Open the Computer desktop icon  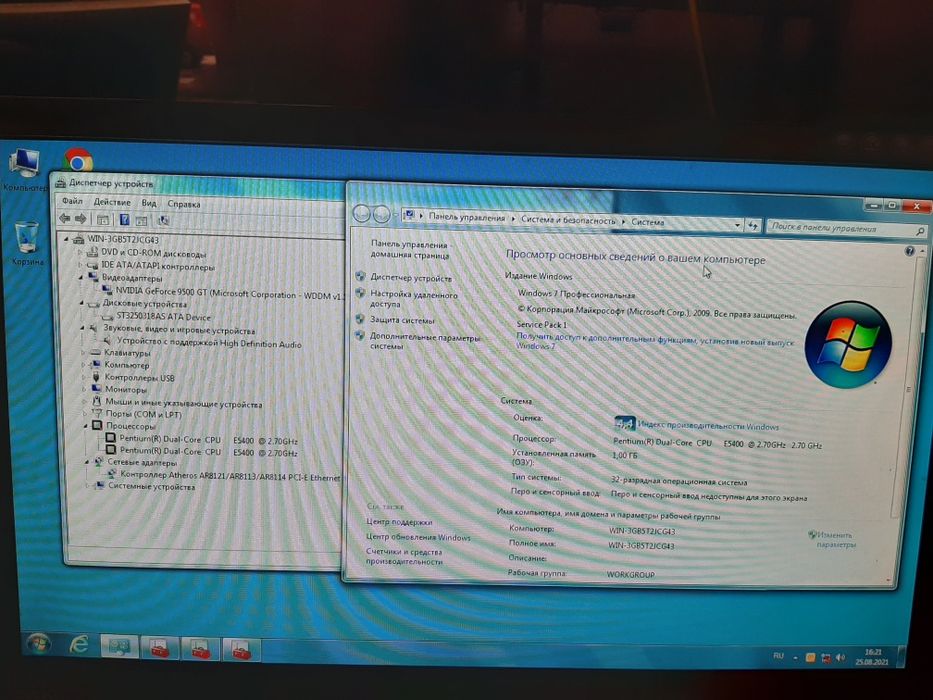click(x=24, y=170)
